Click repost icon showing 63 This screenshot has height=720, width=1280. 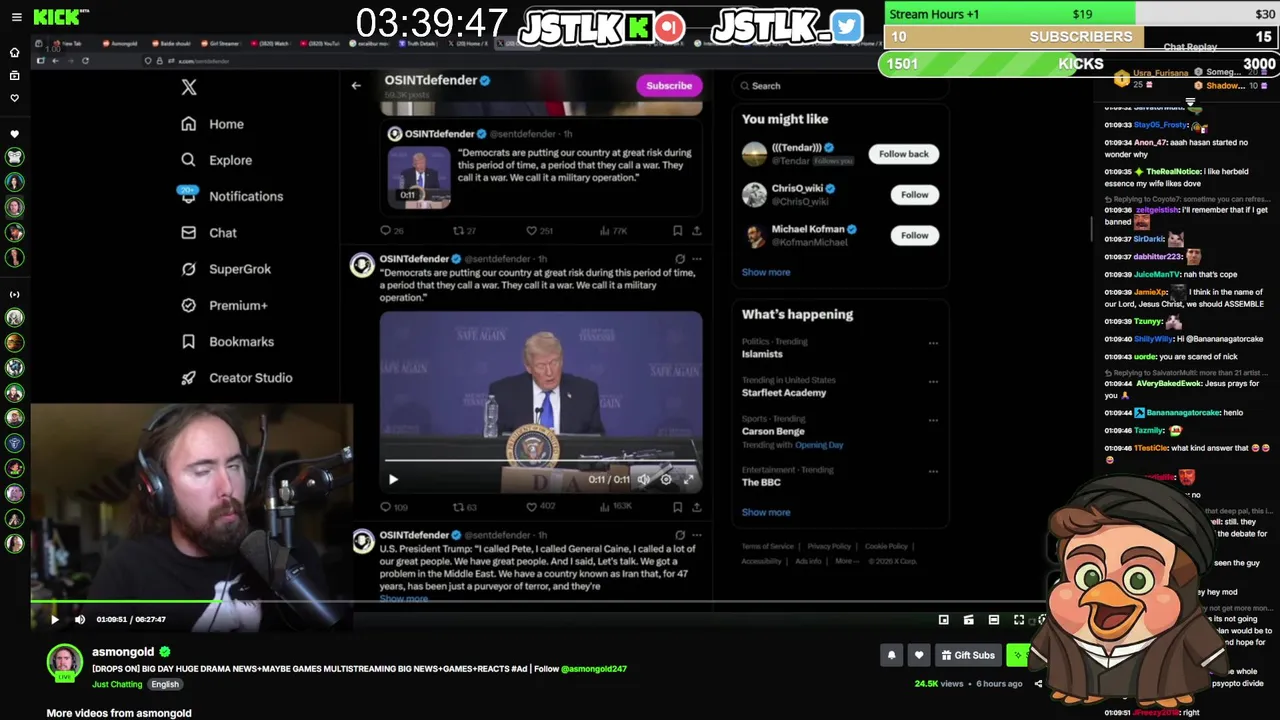coord(458,507)
